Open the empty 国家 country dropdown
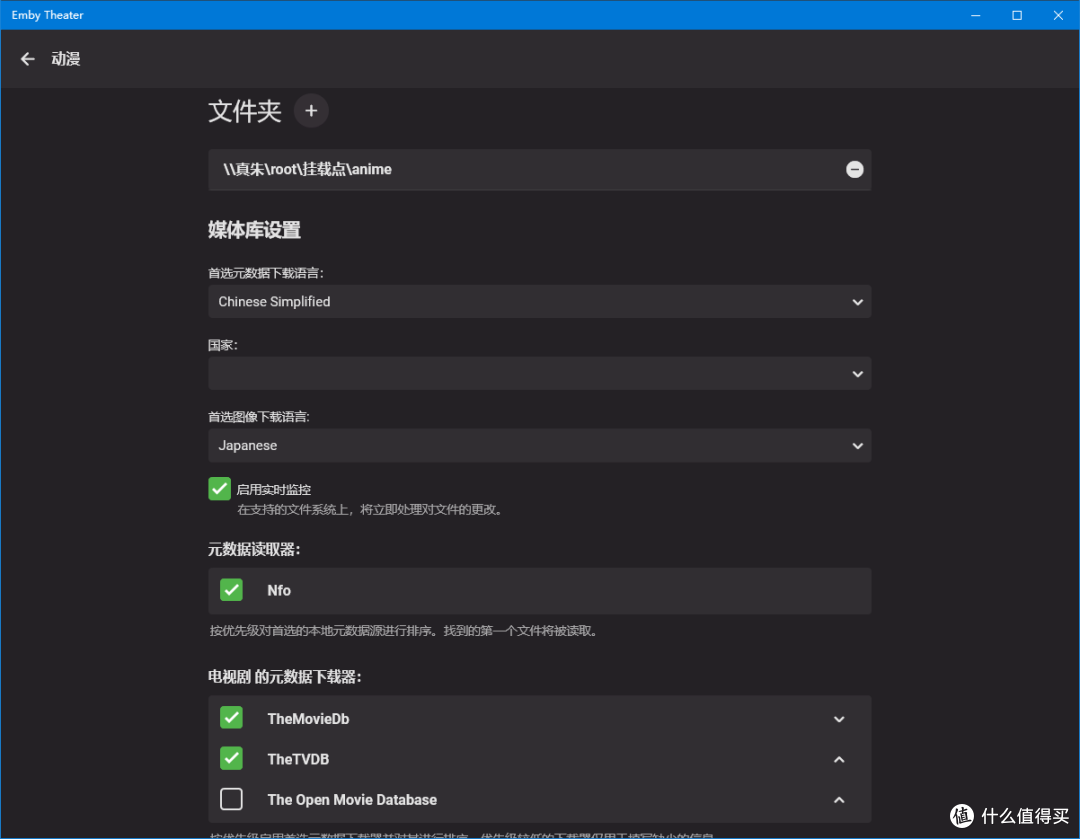This screenshot has height=839, width=1080. pyautogui.click(x=539, y=373)
